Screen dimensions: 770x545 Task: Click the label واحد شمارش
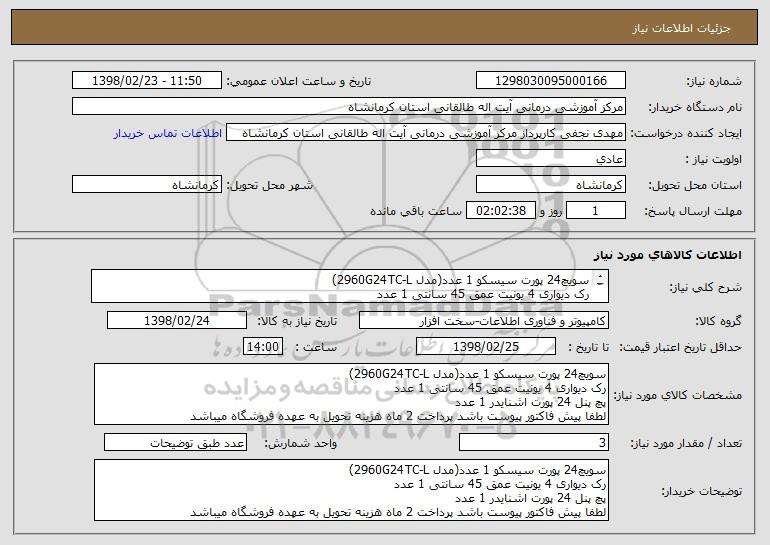coord(301,443)
